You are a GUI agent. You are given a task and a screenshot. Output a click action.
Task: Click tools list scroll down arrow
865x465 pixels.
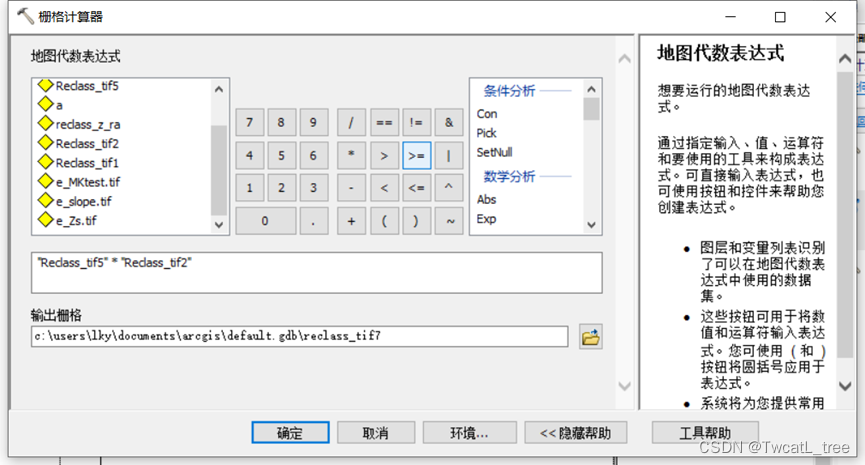click(x=591, y=225)
